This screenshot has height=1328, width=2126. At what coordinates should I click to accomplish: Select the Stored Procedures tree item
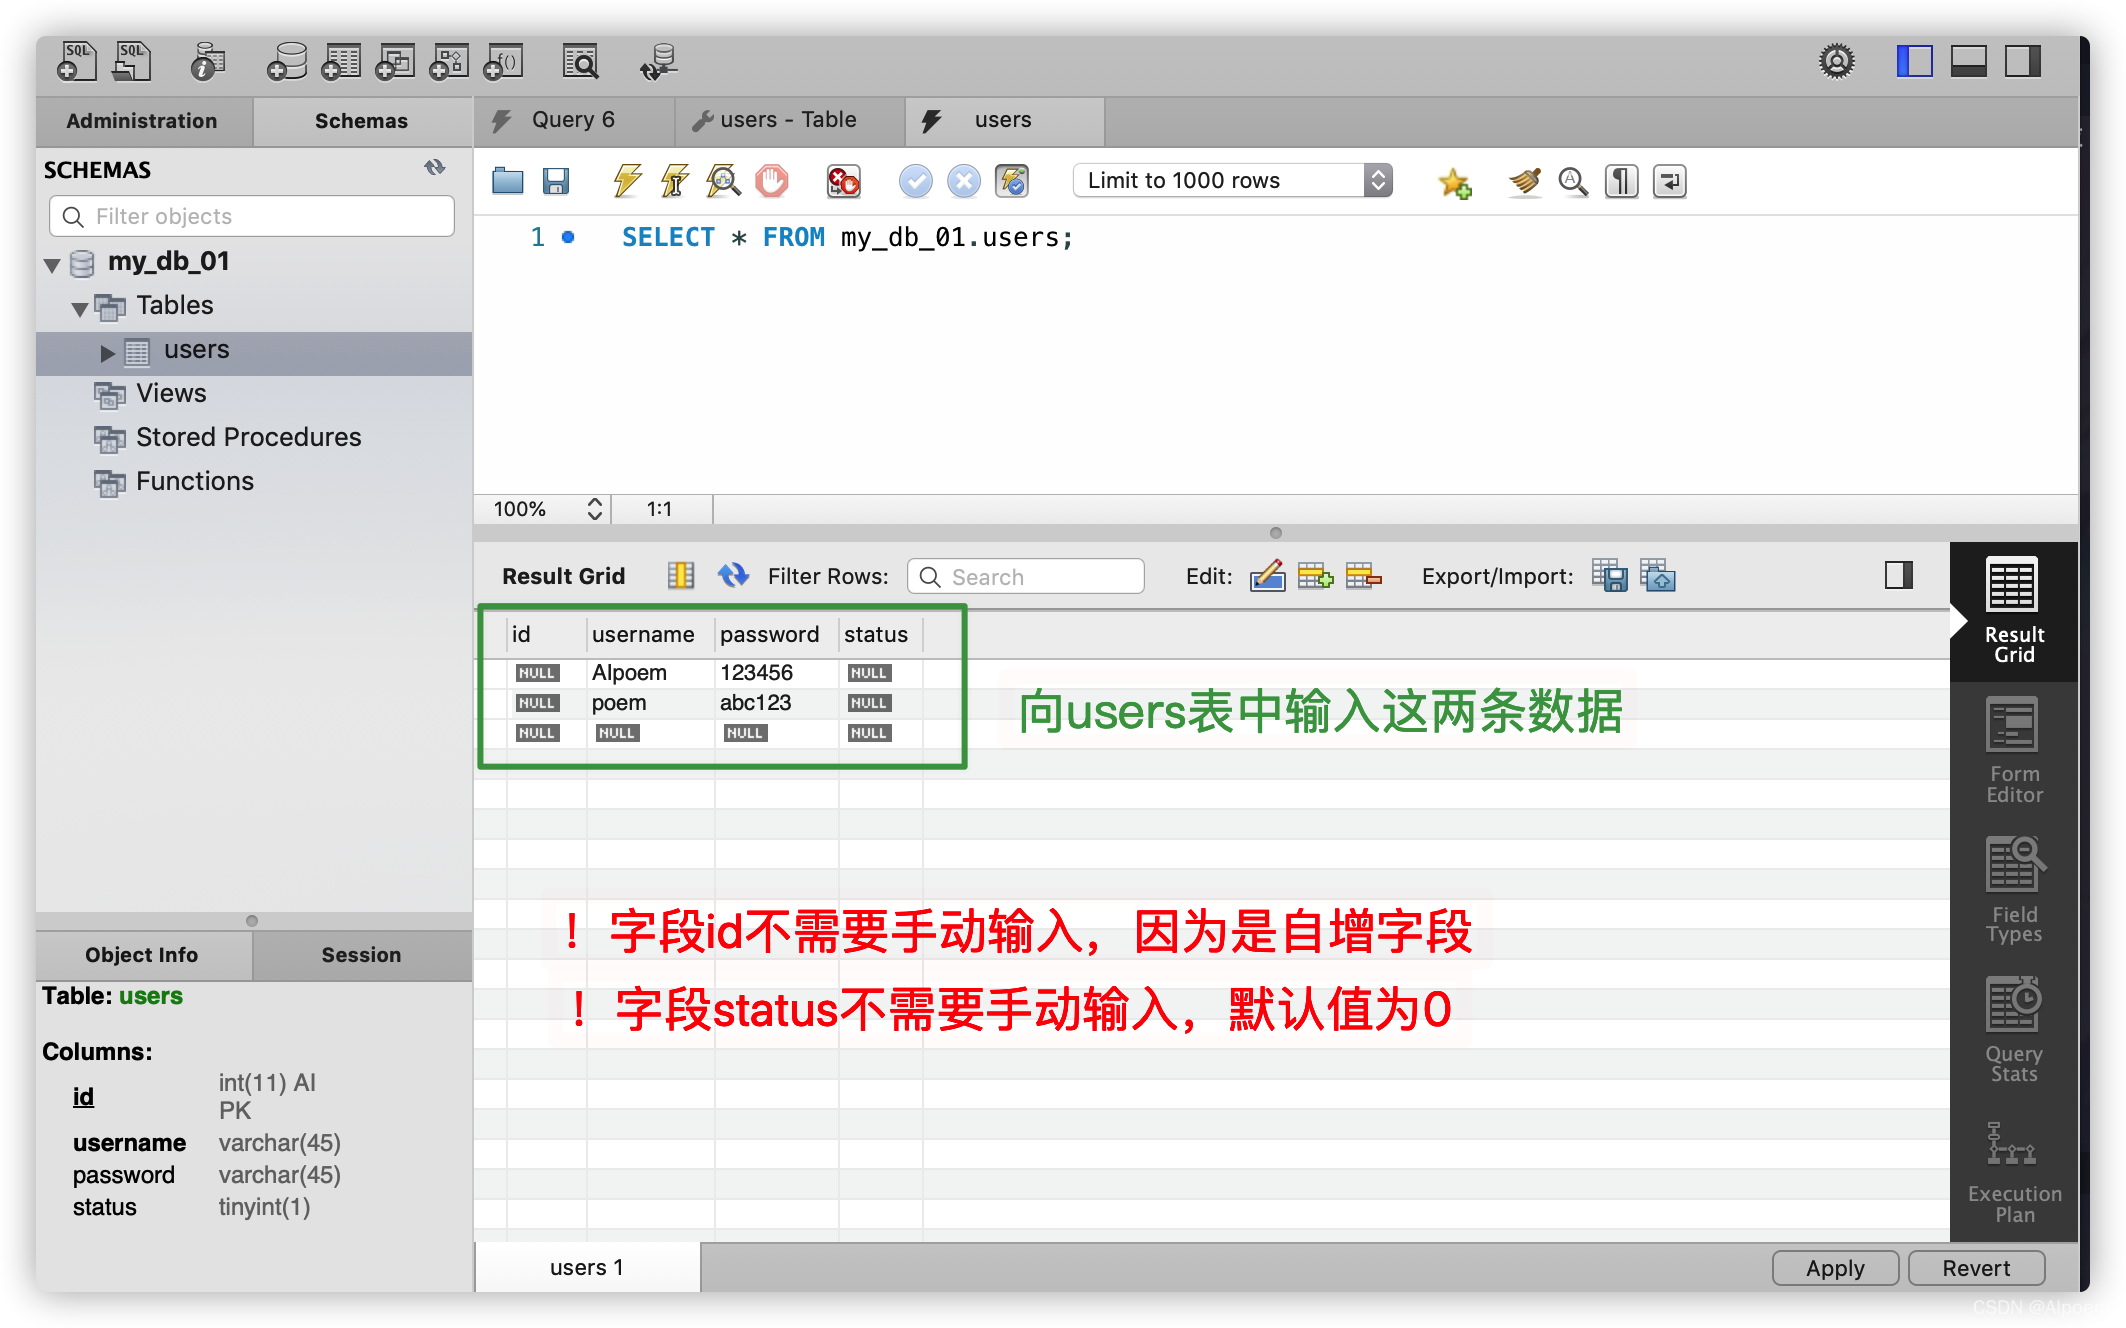point(248,437)
